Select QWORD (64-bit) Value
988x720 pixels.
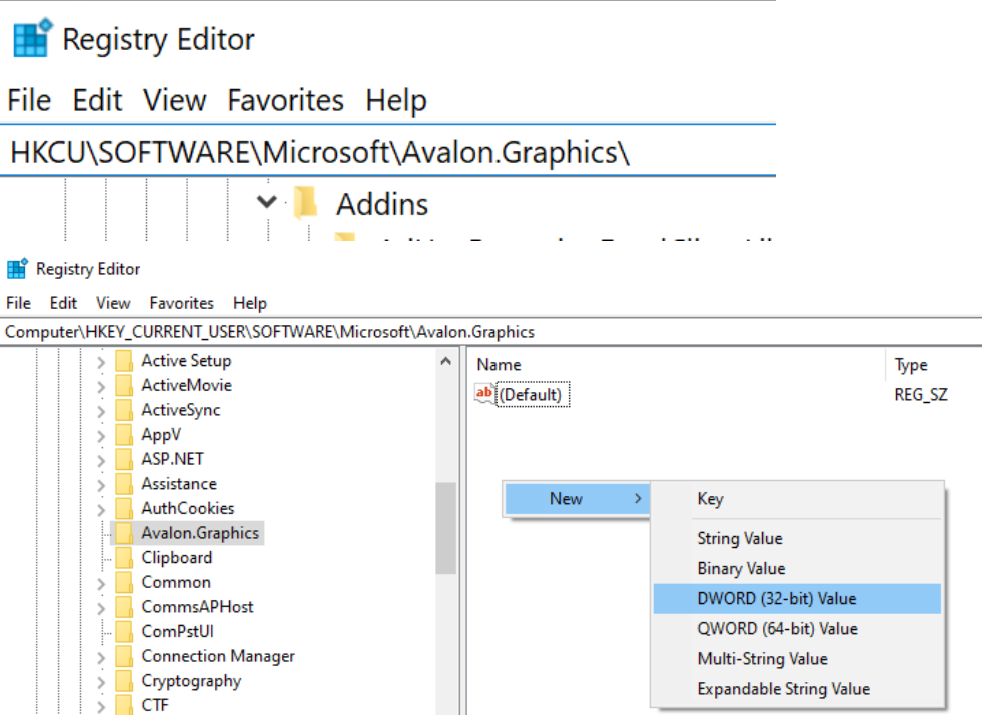click(797, 629)
